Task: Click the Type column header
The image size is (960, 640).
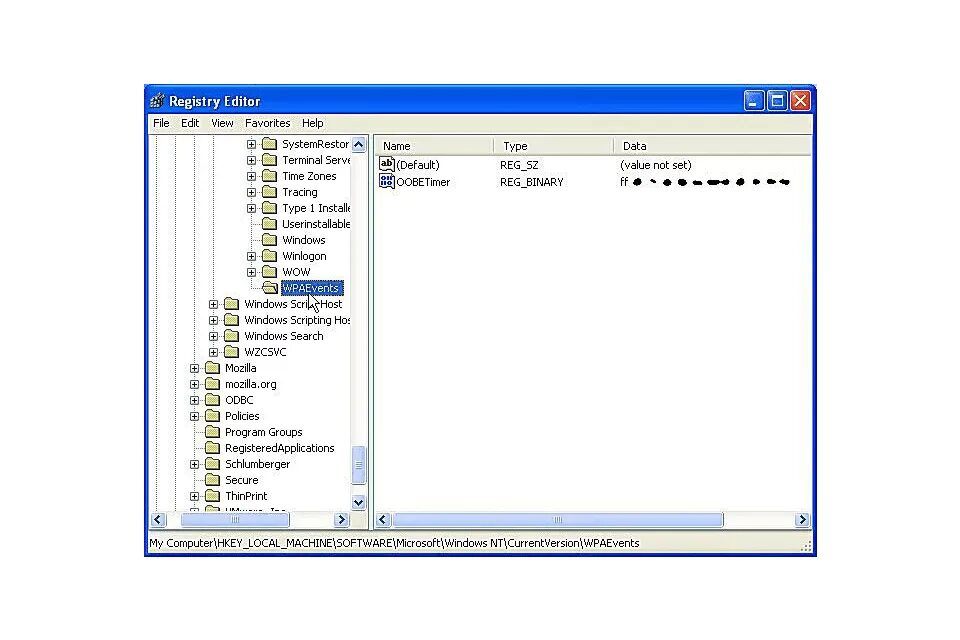Action: (x=553, y=146)
